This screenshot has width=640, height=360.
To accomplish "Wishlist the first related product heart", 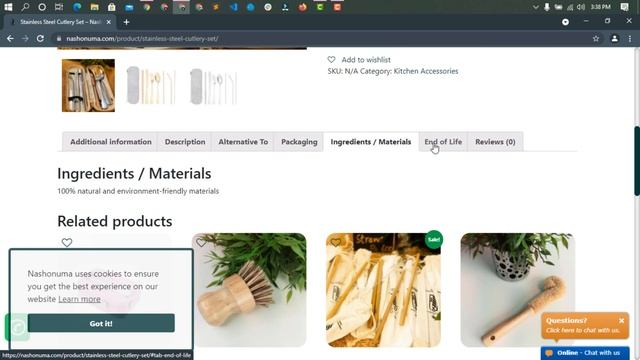I will [x=67, y=242].
